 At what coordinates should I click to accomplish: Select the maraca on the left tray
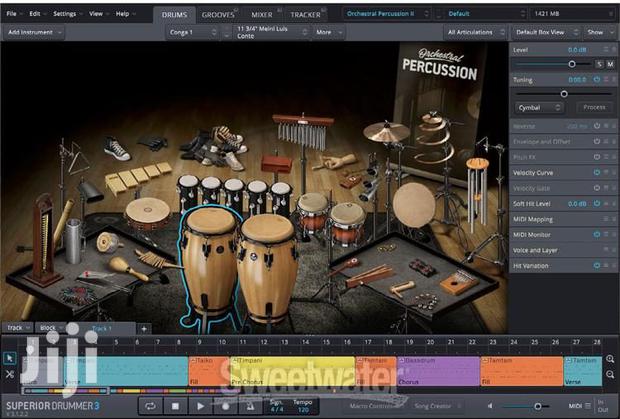tap(128, 268)
